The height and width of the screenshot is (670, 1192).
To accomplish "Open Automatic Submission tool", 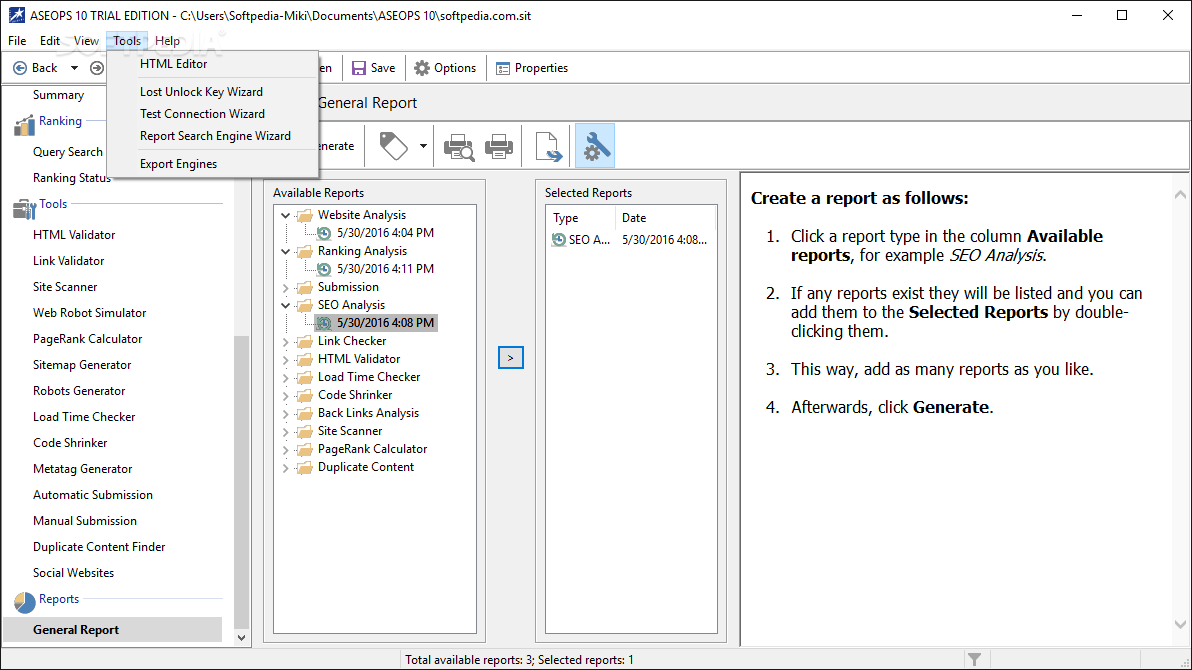I will tap(93, 495).
